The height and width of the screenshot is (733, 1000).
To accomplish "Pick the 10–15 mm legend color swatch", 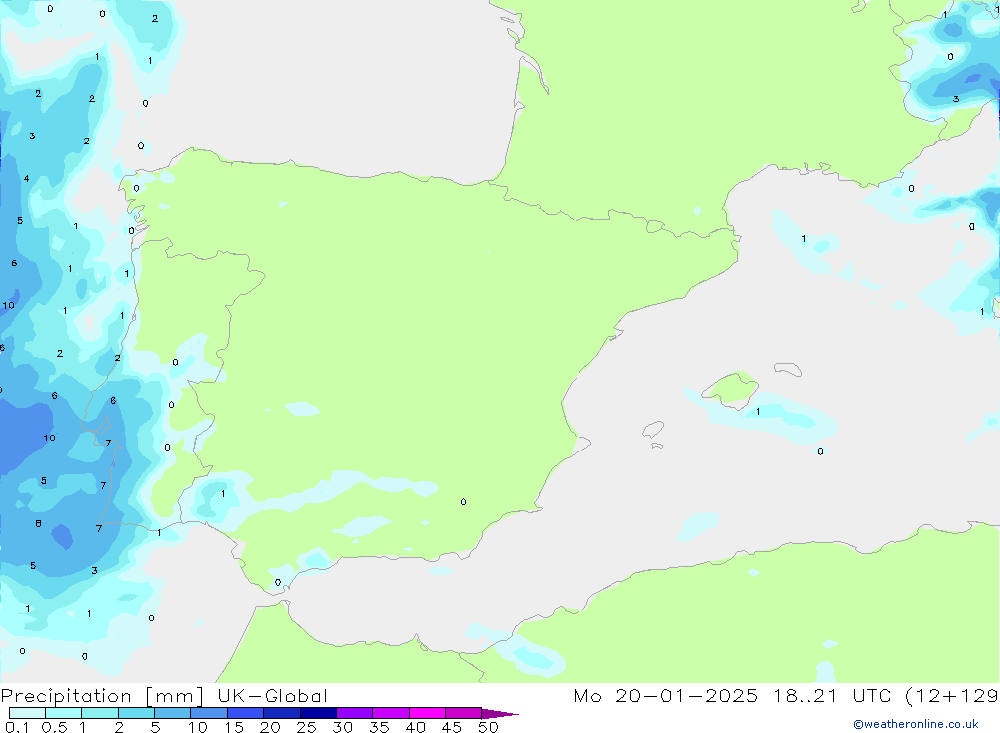I will click(209, 713).
